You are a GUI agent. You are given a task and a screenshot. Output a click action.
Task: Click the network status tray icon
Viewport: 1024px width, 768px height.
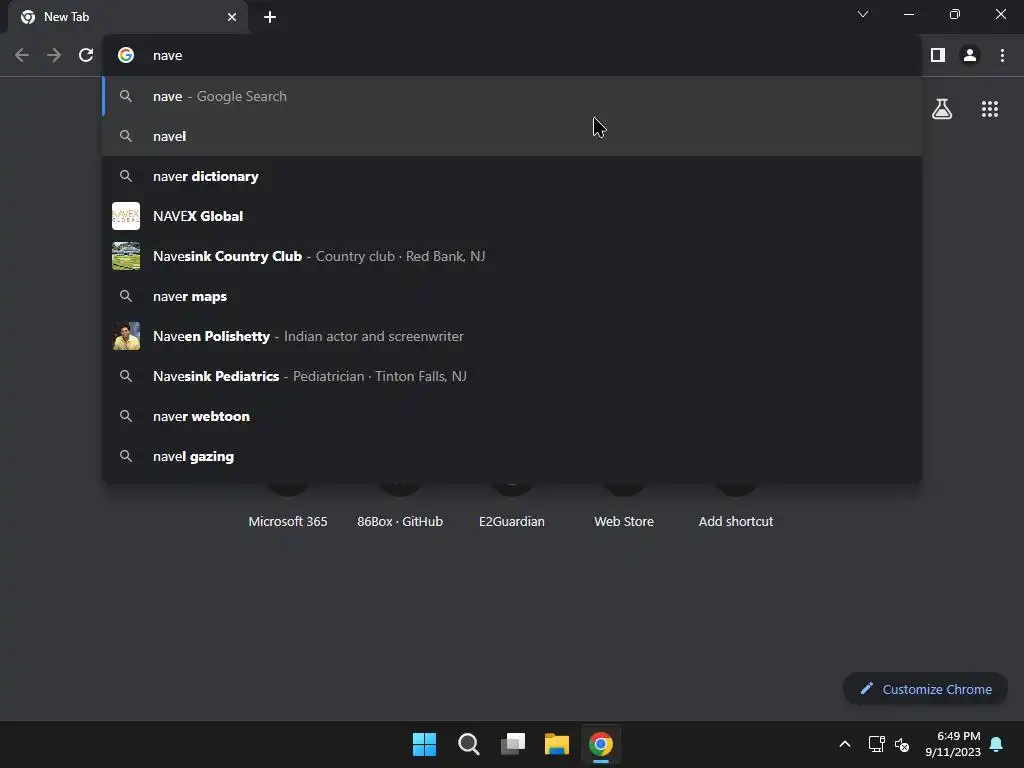[876, 744]
